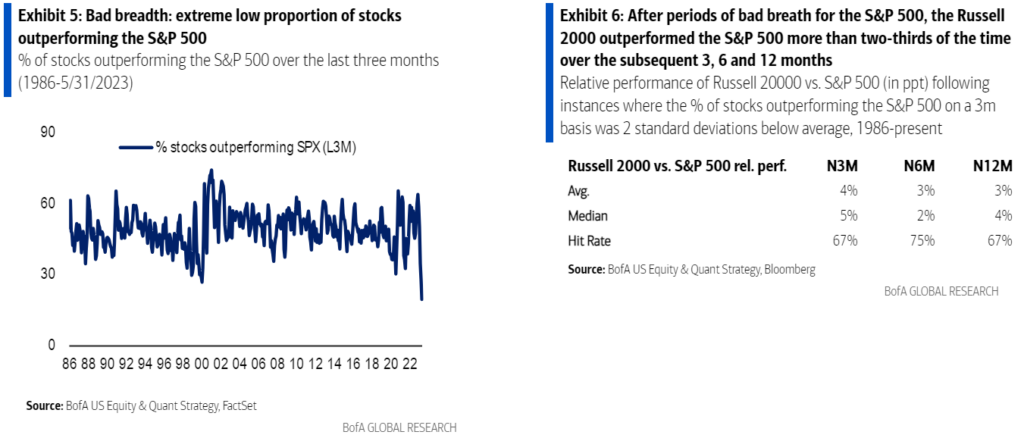Image resolution: width=1024 pixels, height=438 pixels.
Task: Select the "% stocks outperforming SPX (L3M)" legend label
Action: click(x=256, y=147)
